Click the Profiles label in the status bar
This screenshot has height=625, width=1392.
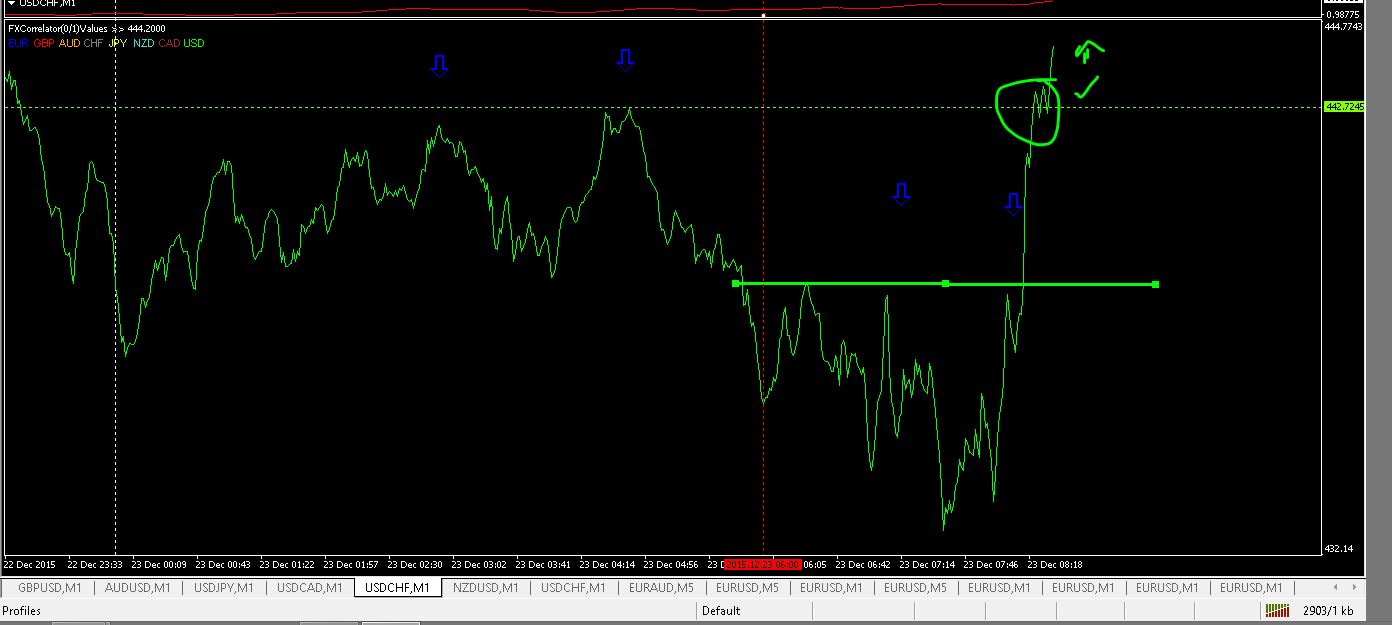22,611
